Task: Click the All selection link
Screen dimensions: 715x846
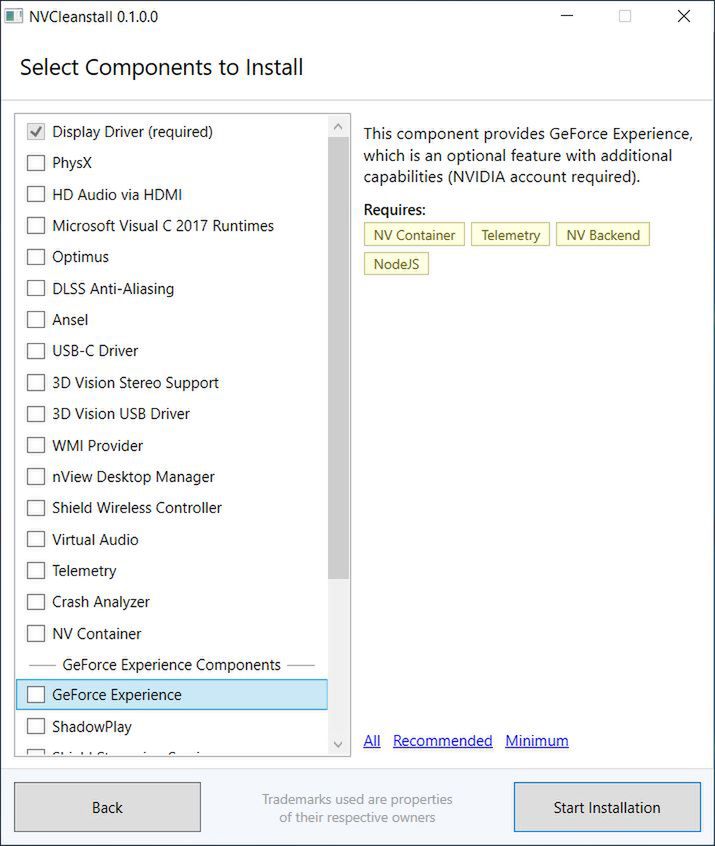Action: pyautogui.click(x=372, y=741)
